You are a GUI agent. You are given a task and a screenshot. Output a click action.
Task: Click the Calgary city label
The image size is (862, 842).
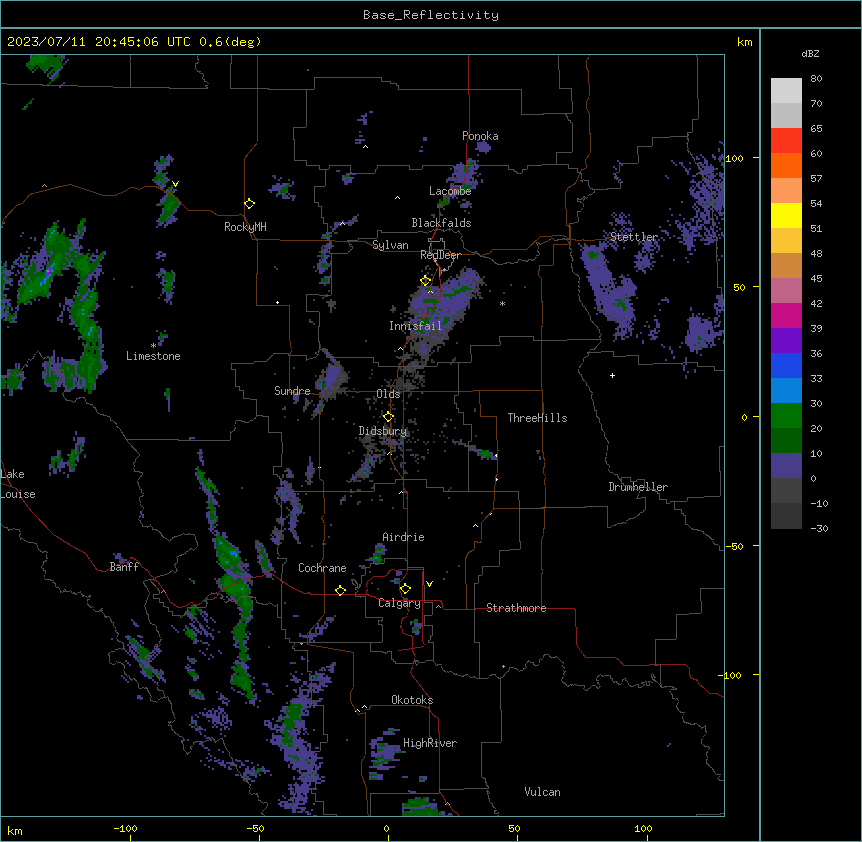click(x=400, y=603)
